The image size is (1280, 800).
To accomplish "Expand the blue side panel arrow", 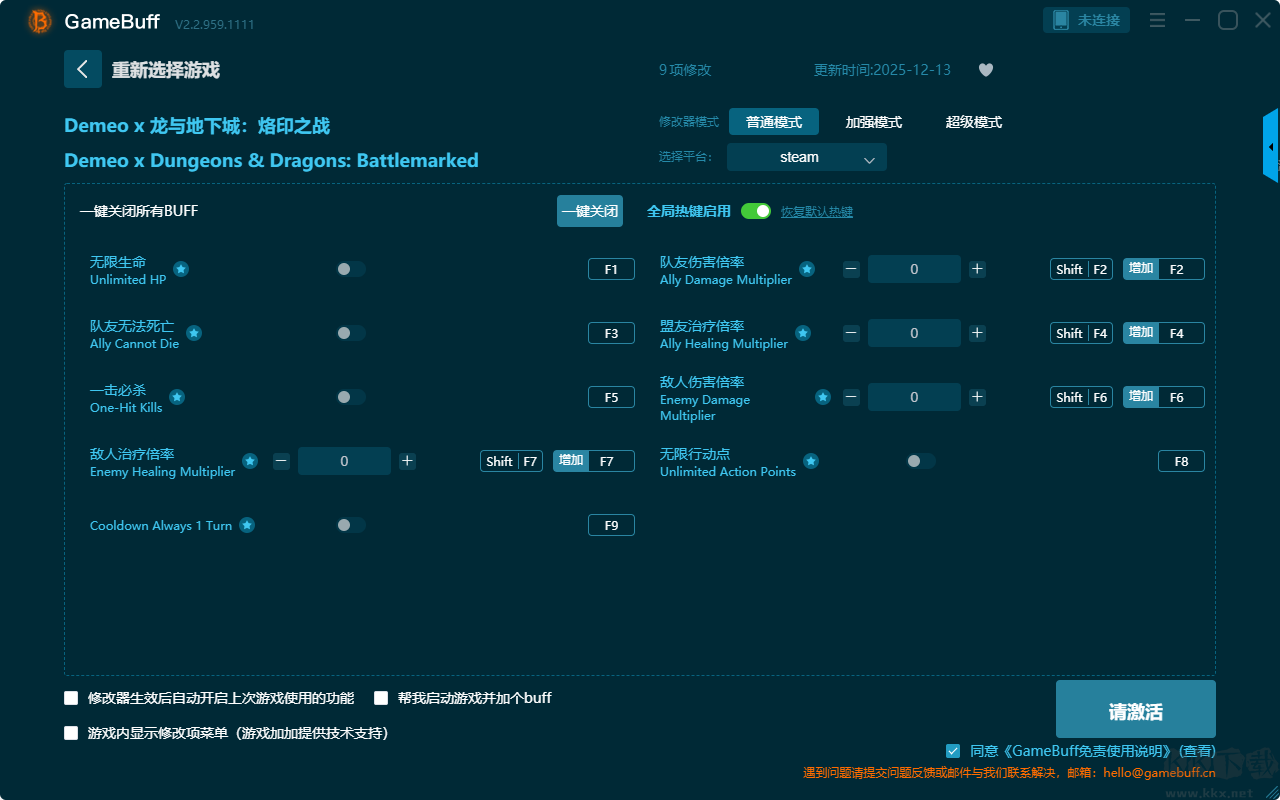I will pos(1271,146).
